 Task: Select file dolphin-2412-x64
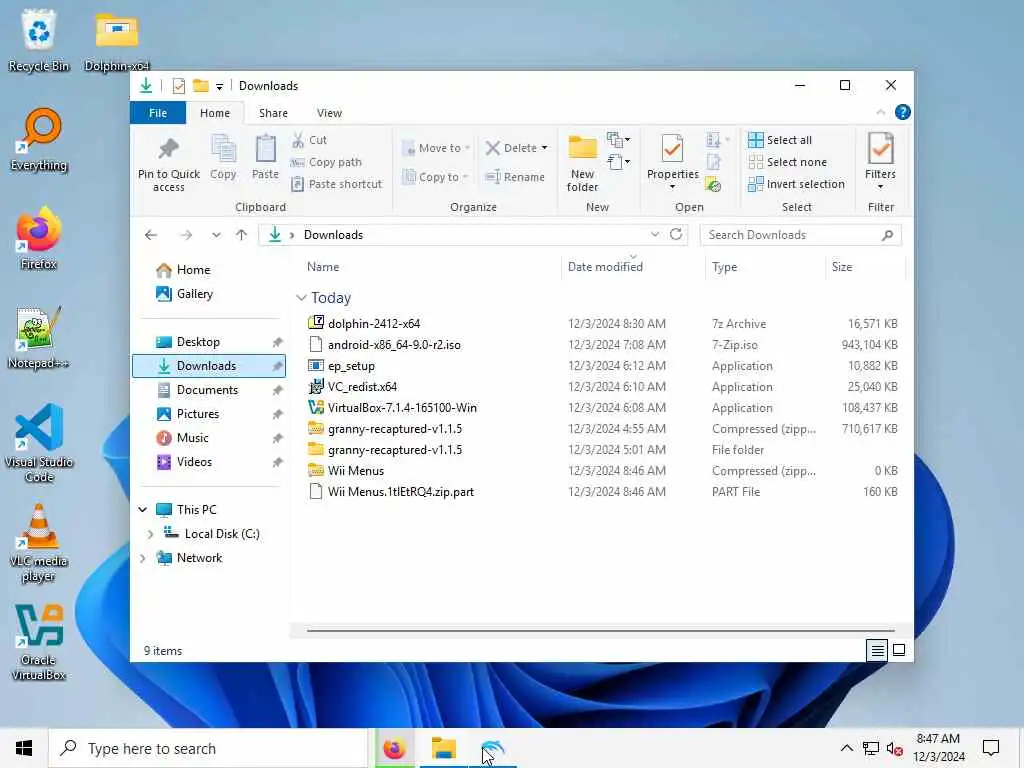click(x=374, y=324)
